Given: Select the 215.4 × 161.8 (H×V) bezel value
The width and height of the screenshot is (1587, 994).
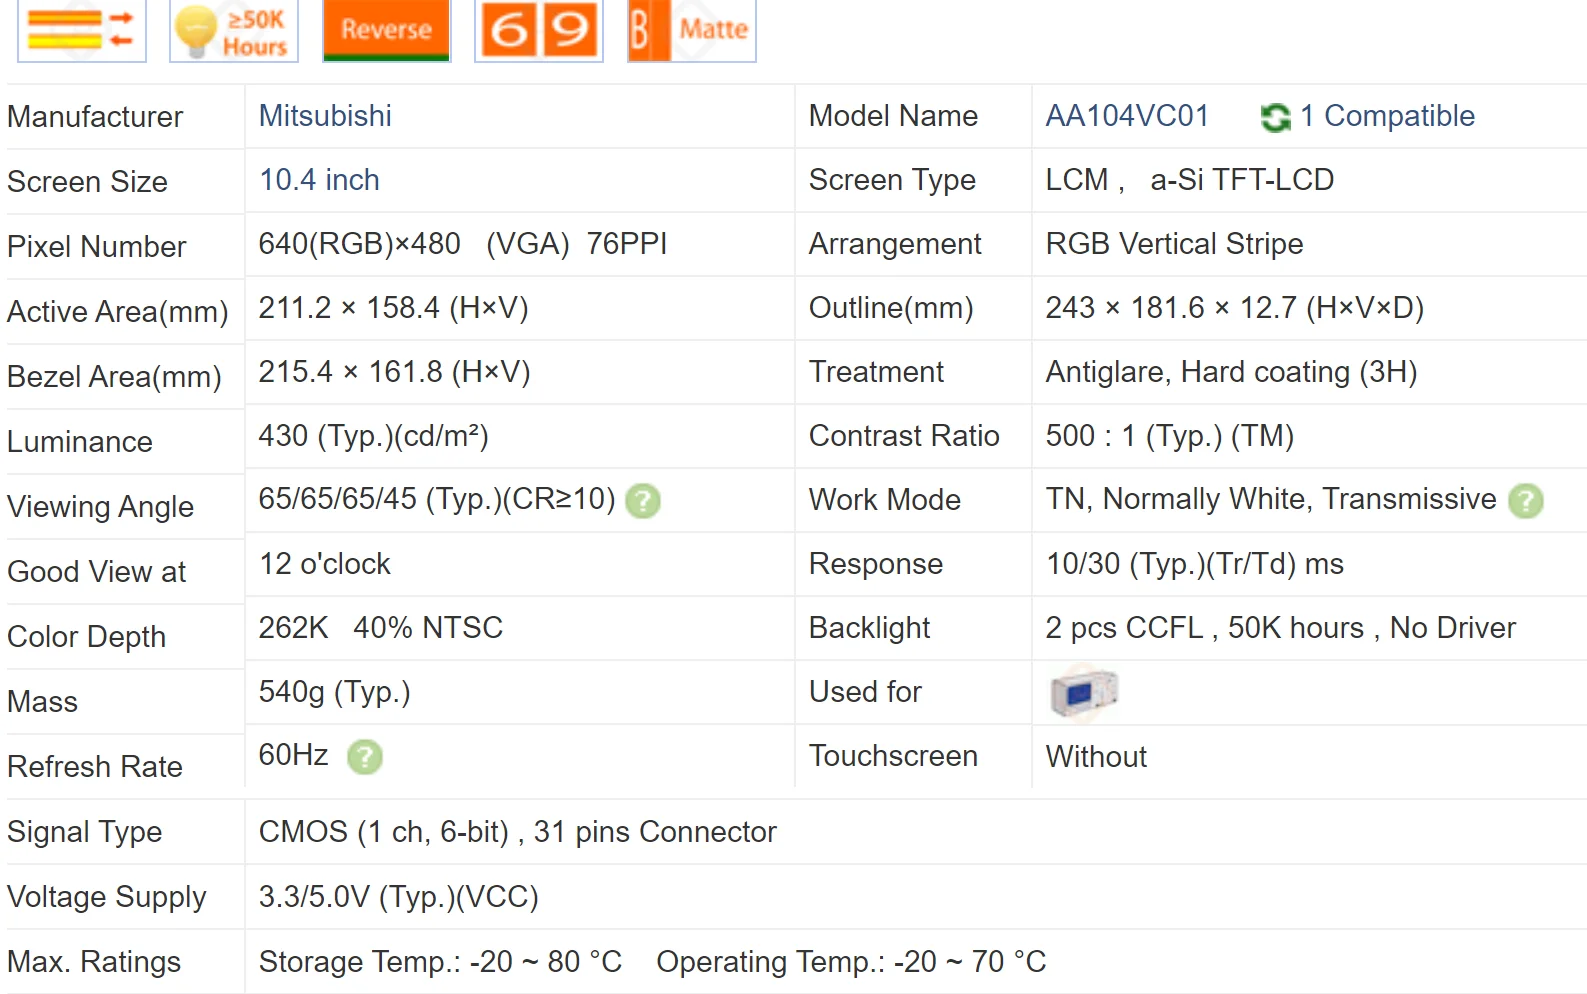Looking at the screenshot, I should tap(394, 372).
